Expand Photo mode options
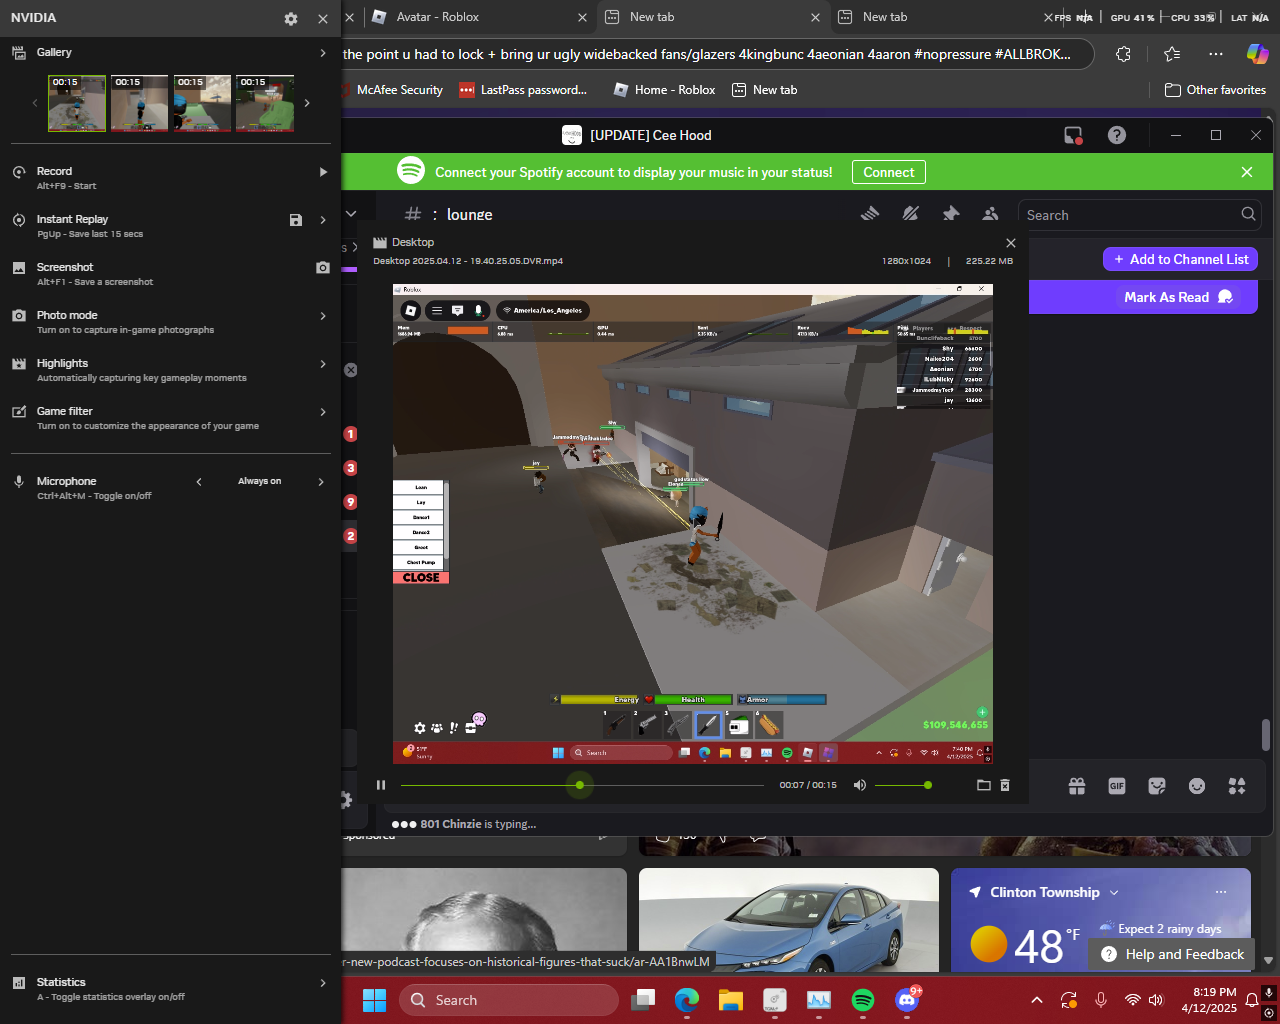 pyautogui.click(x=323, y=316)
